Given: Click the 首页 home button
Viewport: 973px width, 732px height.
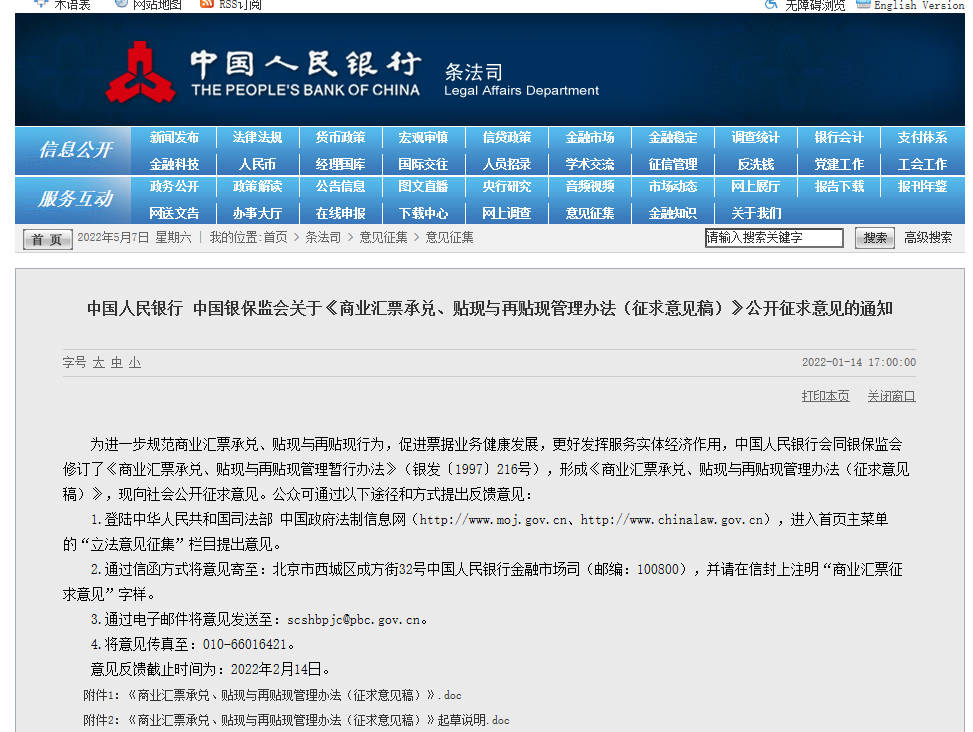Looking at the screenshot, I should pyautogui.click(x=48, y=239).
